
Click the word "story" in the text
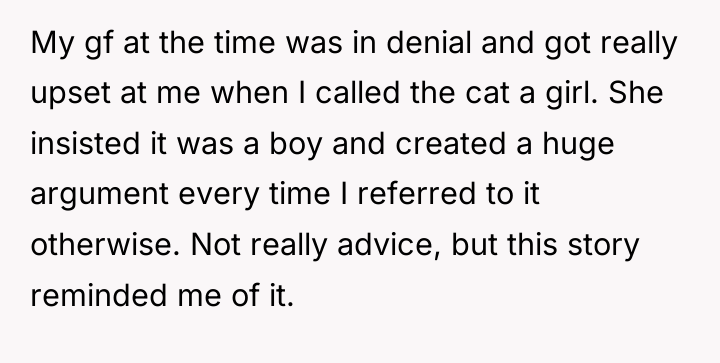pos(603,246)
